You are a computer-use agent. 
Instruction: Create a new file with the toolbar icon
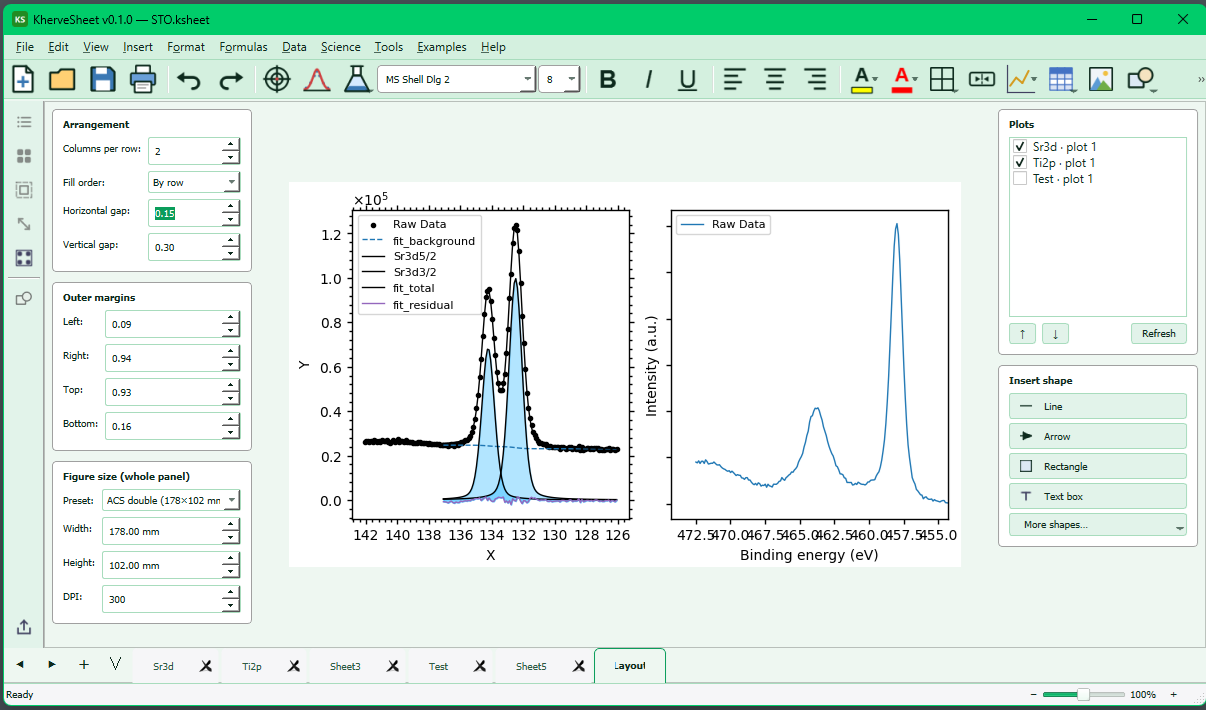(22, 79)
